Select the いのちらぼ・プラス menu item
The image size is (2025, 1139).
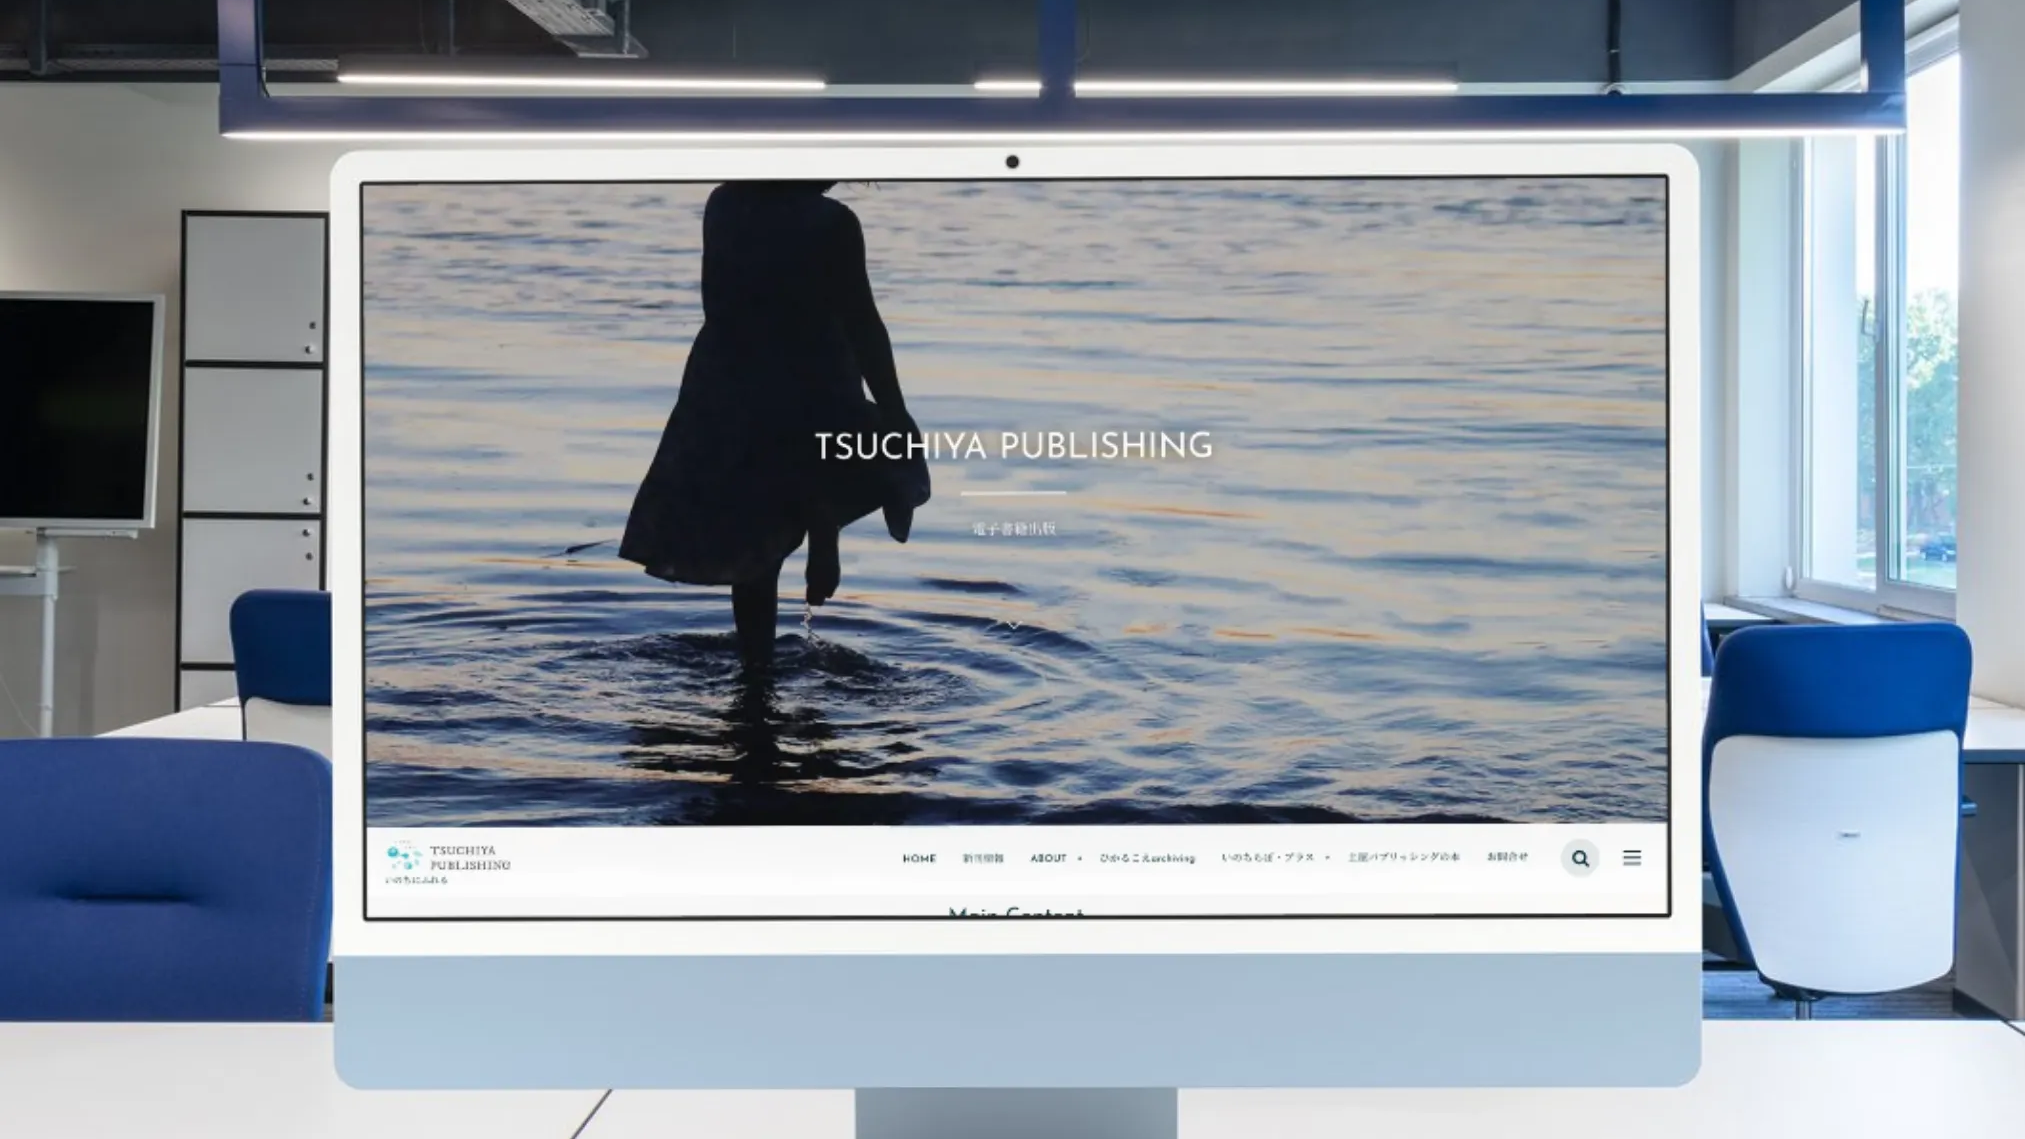pos(1267,858)
